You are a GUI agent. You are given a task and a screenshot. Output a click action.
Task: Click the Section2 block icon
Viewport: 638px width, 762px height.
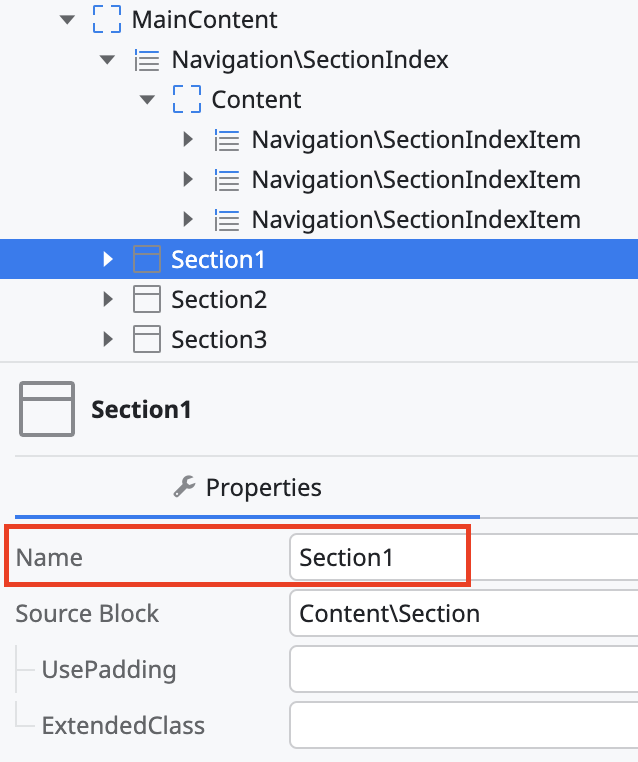[x=147, y=300]
